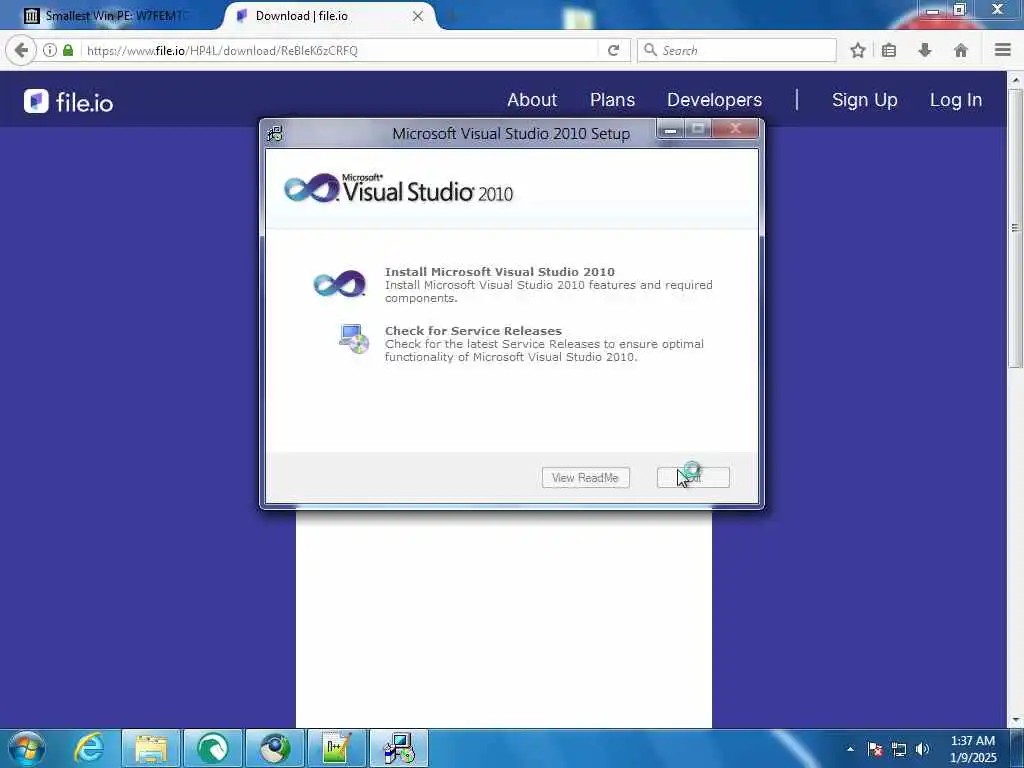The height and width of the screenshot is (768, 1024).
Task: Click the setup dialog title bar icon
Action: click(275, 133)
